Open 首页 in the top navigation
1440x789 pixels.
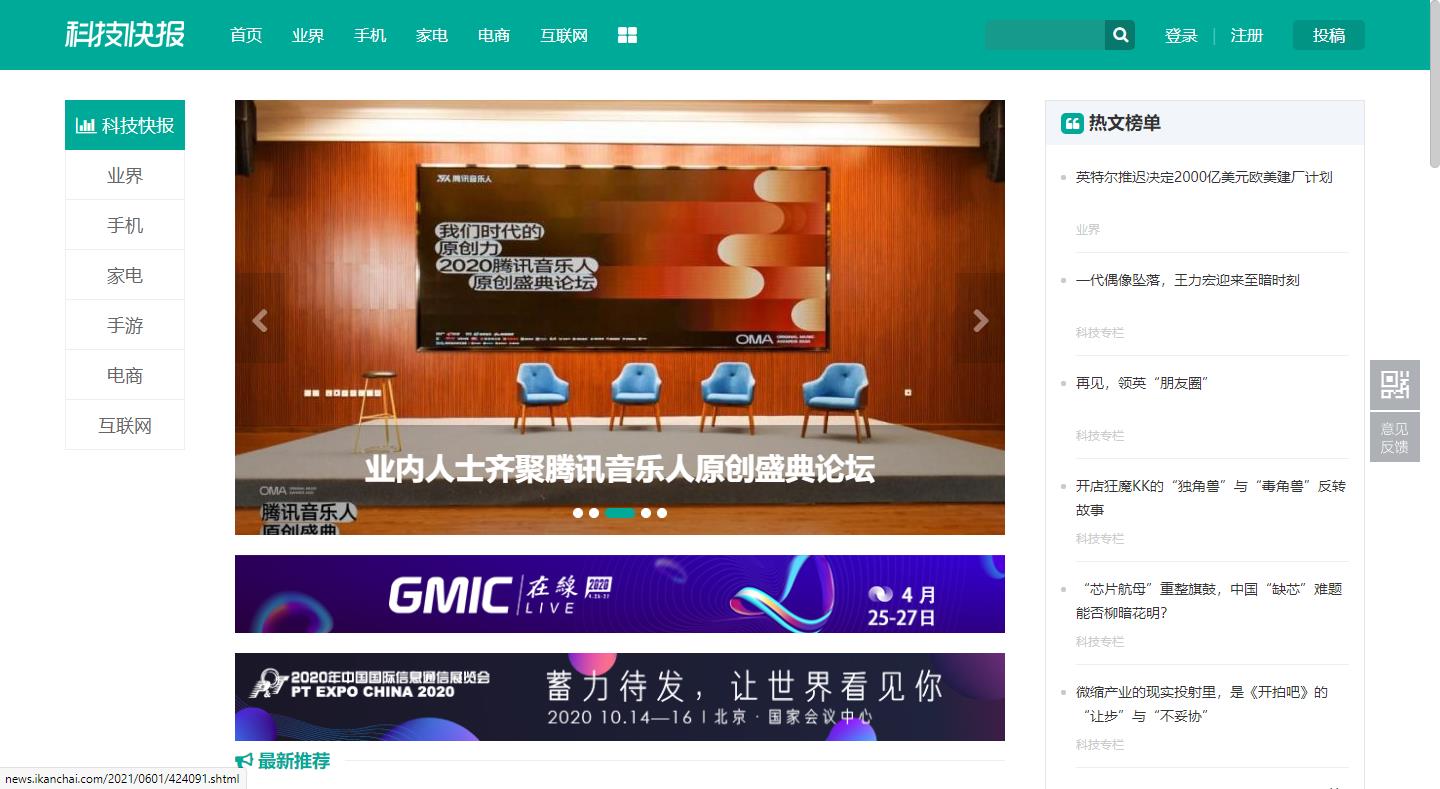click(246, 35)
